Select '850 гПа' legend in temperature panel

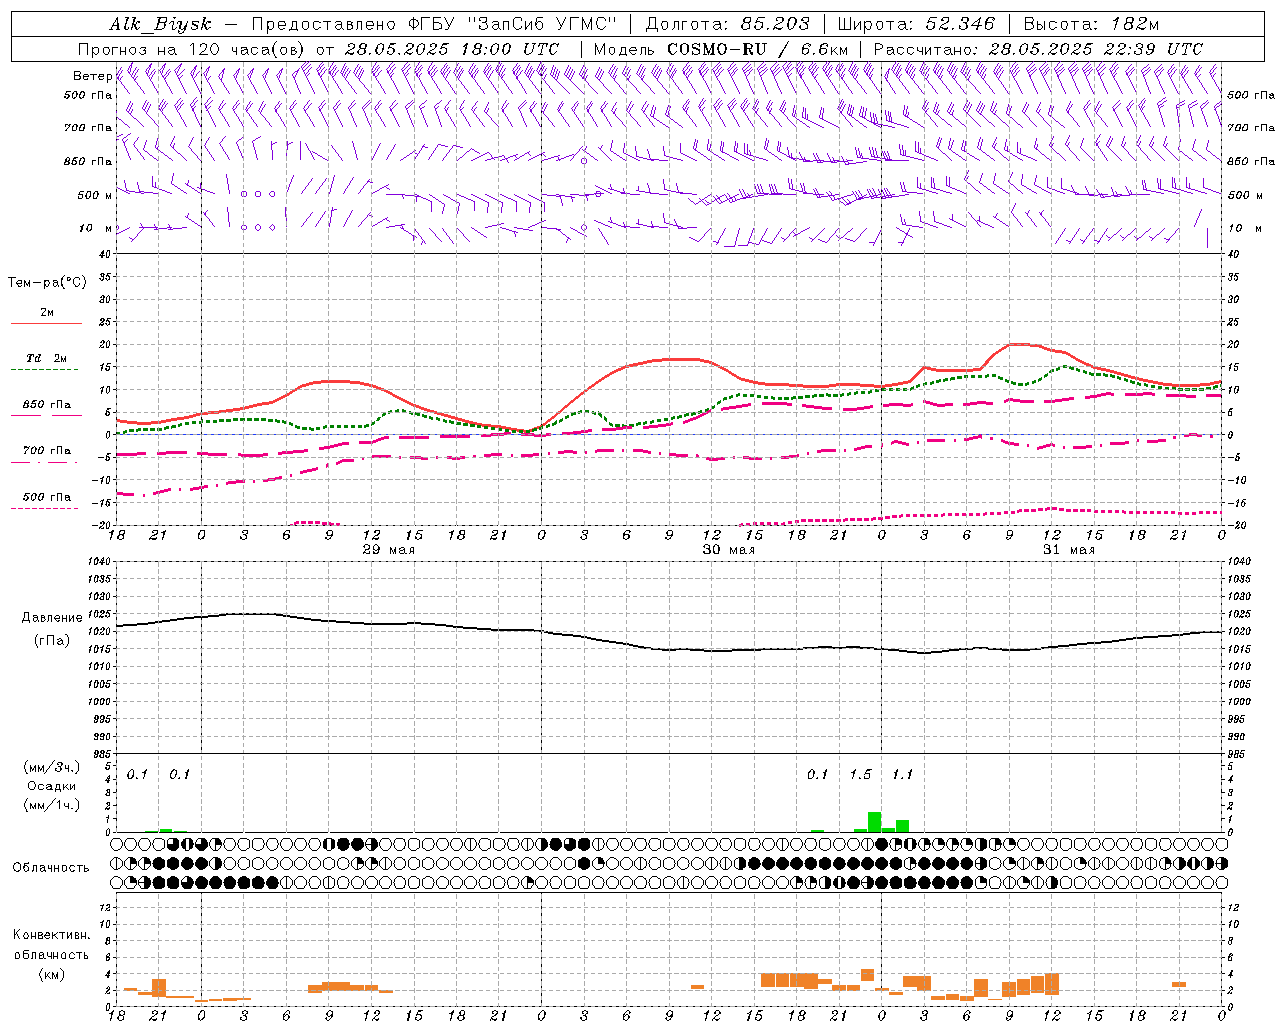[47, 405]
